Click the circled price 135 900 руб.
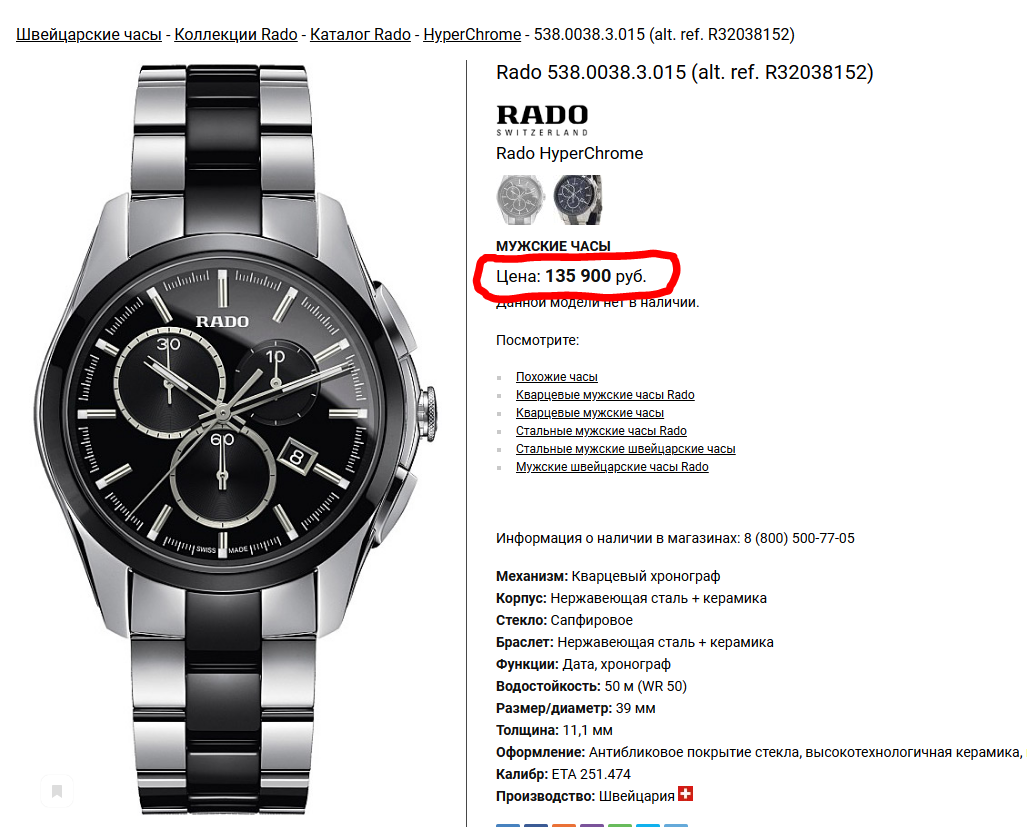 pos(595,276)
